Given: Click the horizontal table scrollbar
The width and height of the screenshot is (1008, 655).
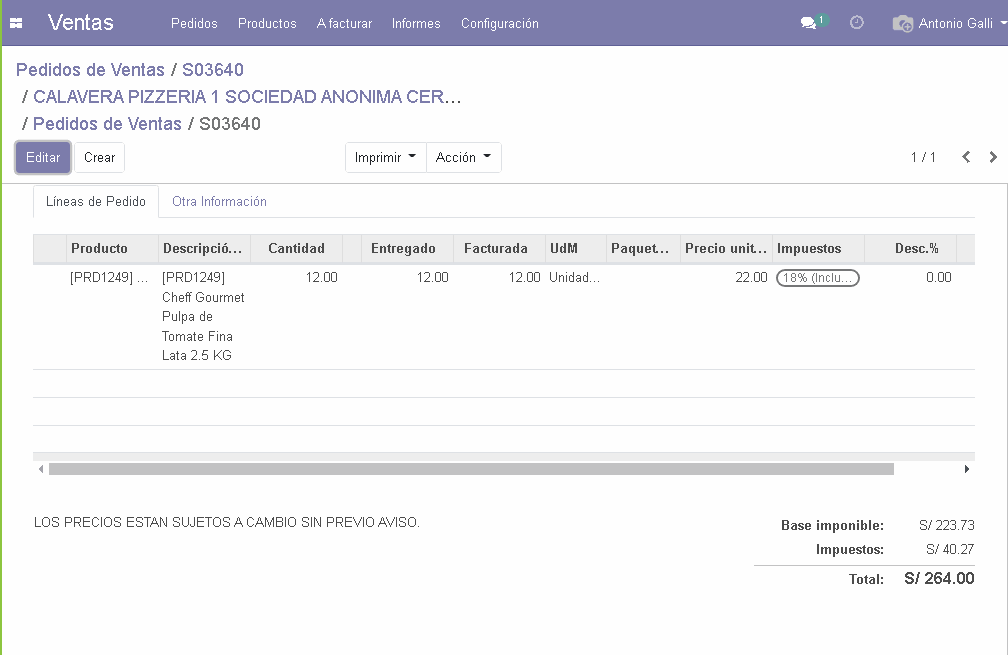Looking at the screenshot, I should [470, 469].
